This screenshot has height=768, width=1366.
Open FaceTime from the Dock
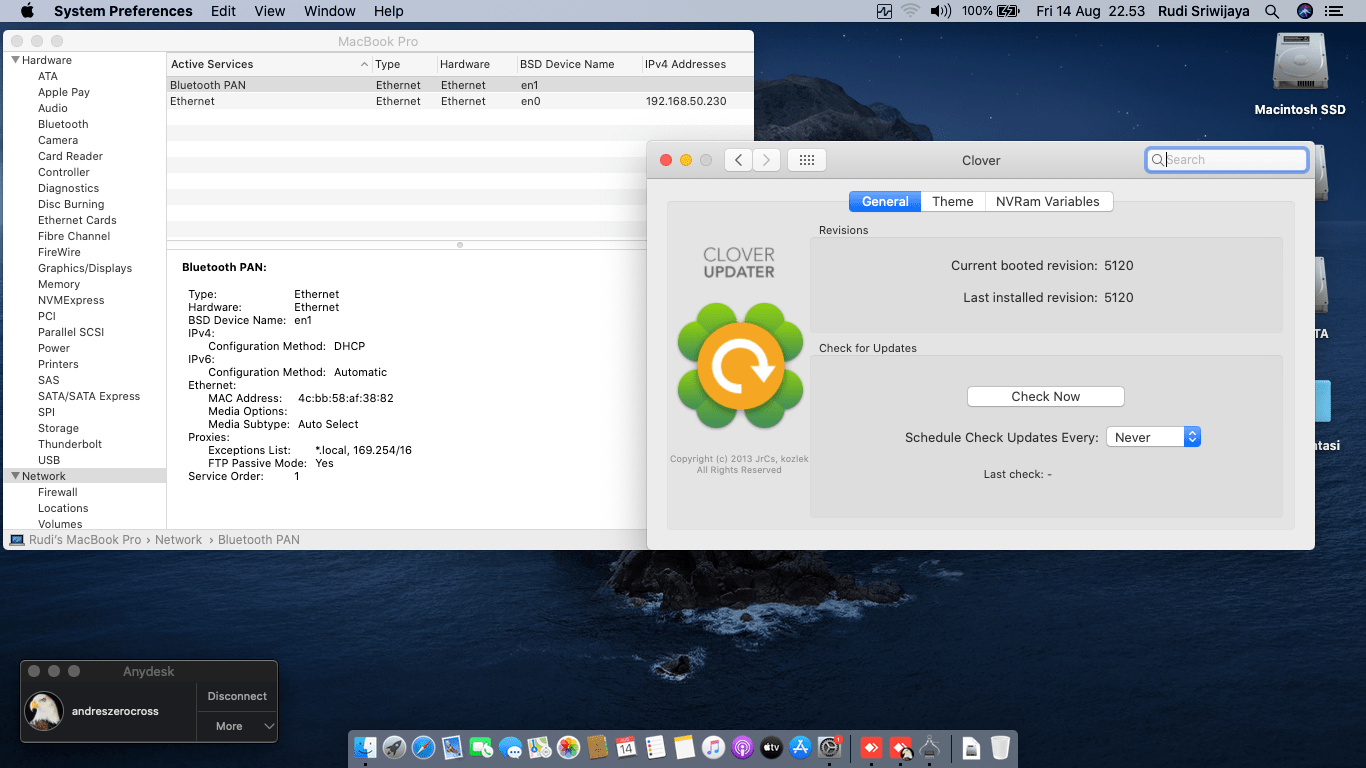click(481, 747)
